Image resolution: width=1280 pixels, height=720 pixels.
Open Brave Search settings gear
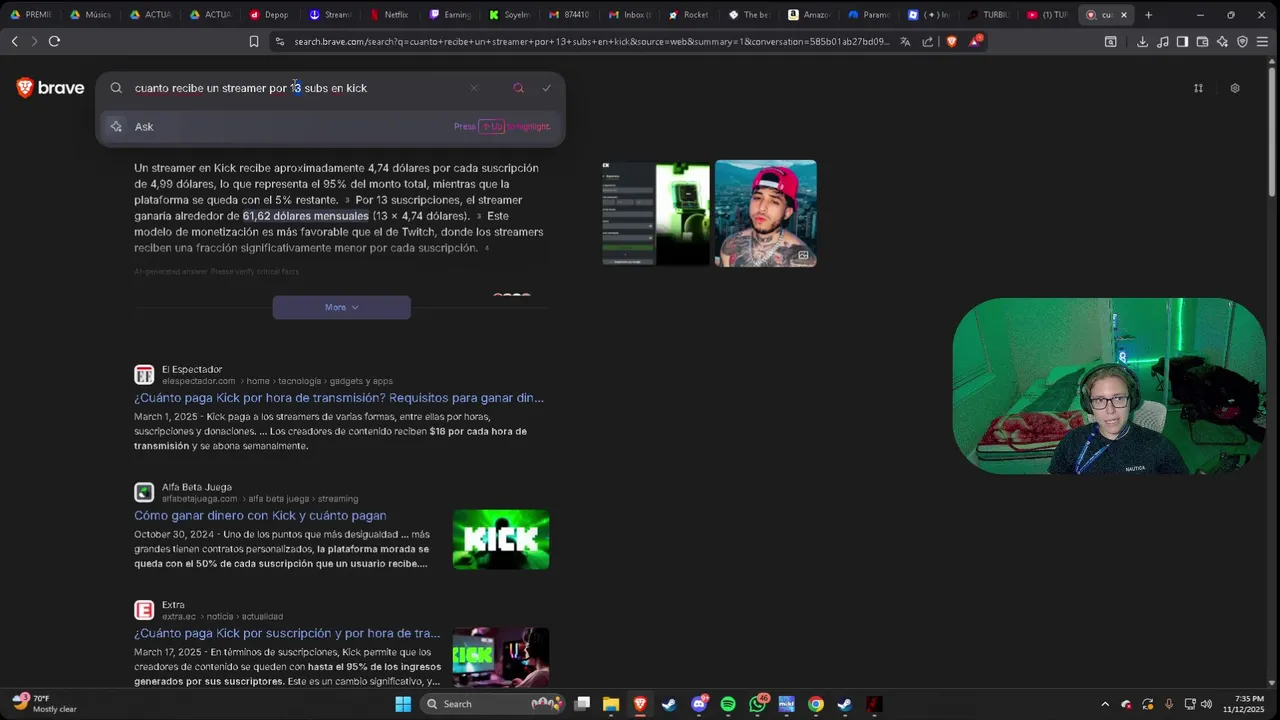point(1235,88)
